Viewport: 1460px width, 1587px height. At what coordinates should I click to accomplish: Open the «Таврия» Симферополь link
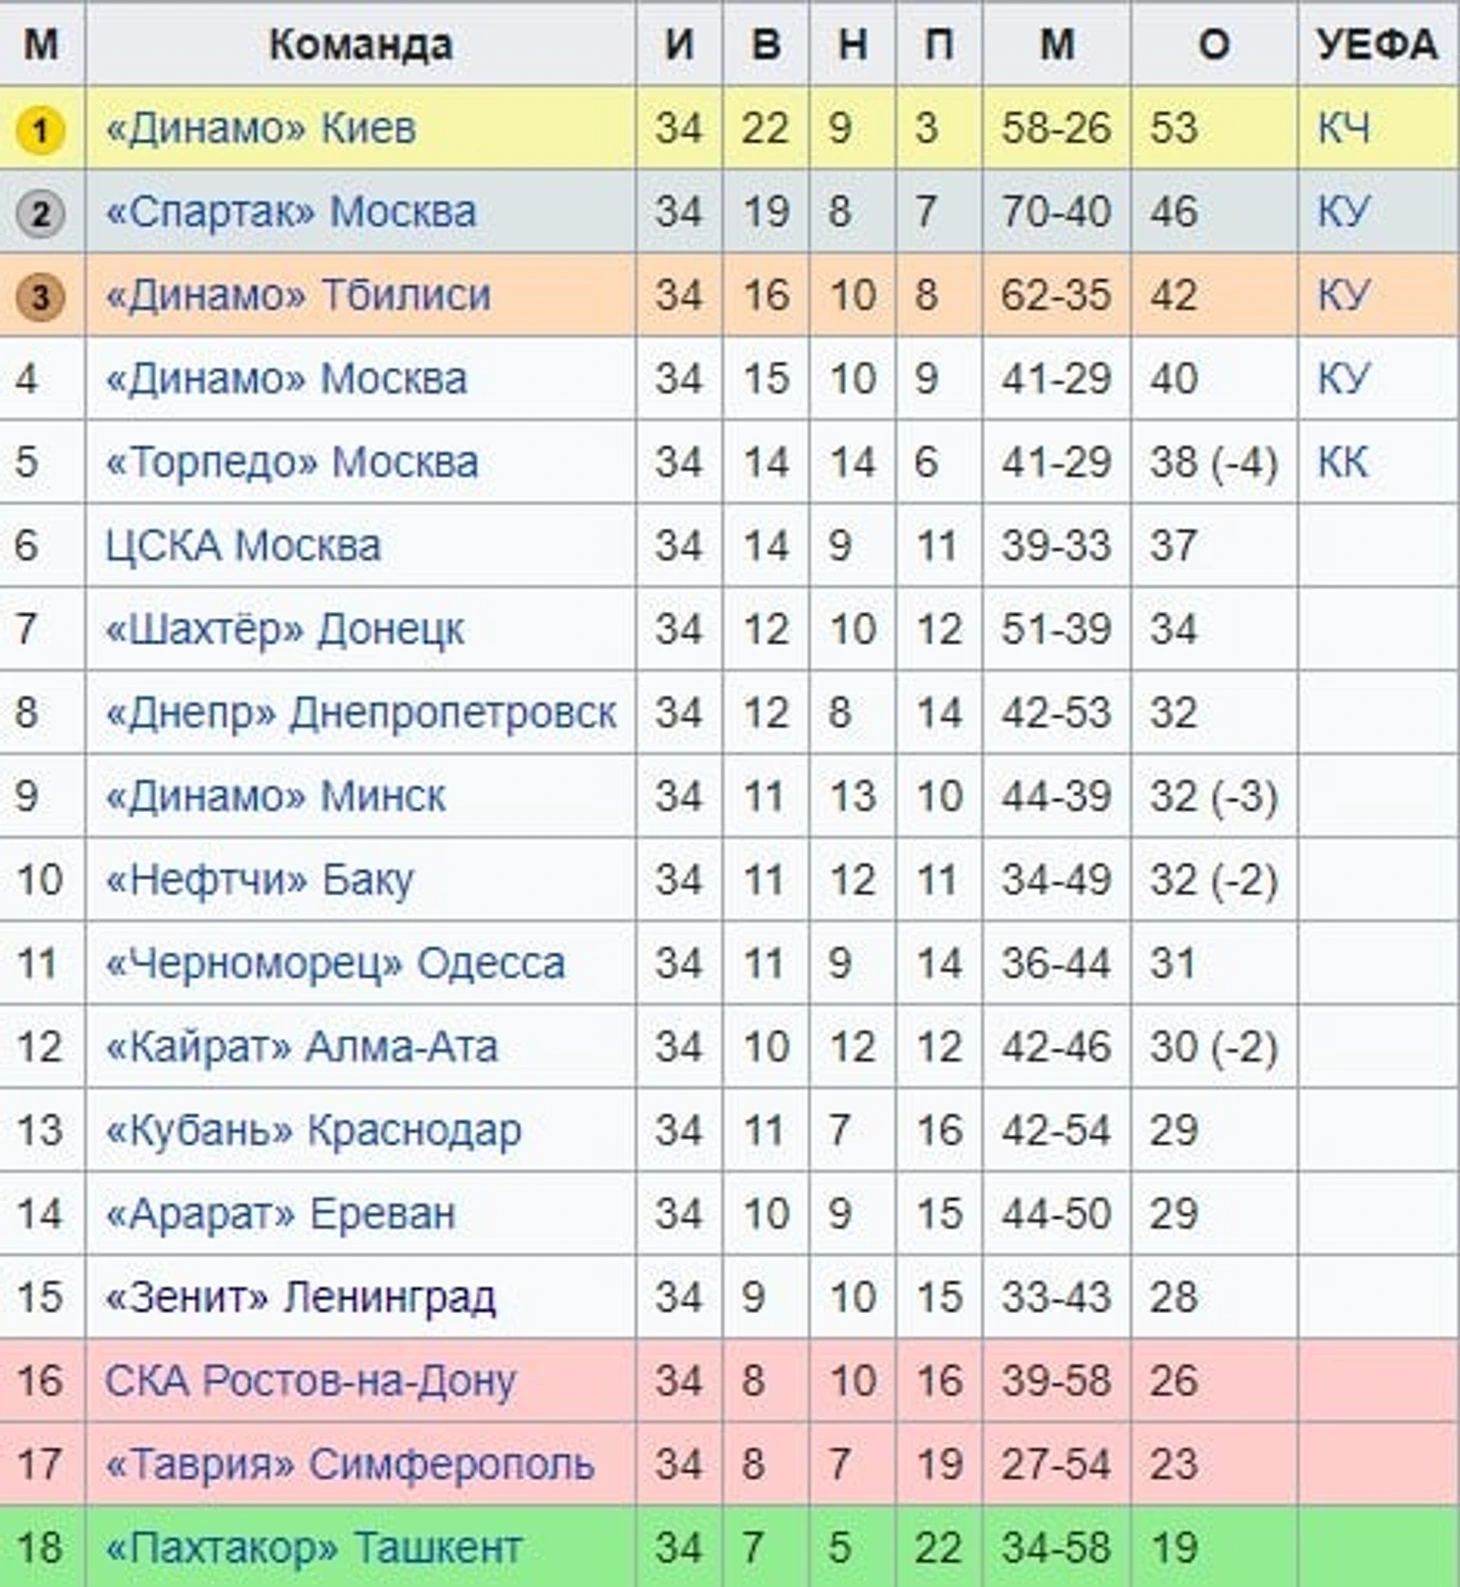(349, 1465)
